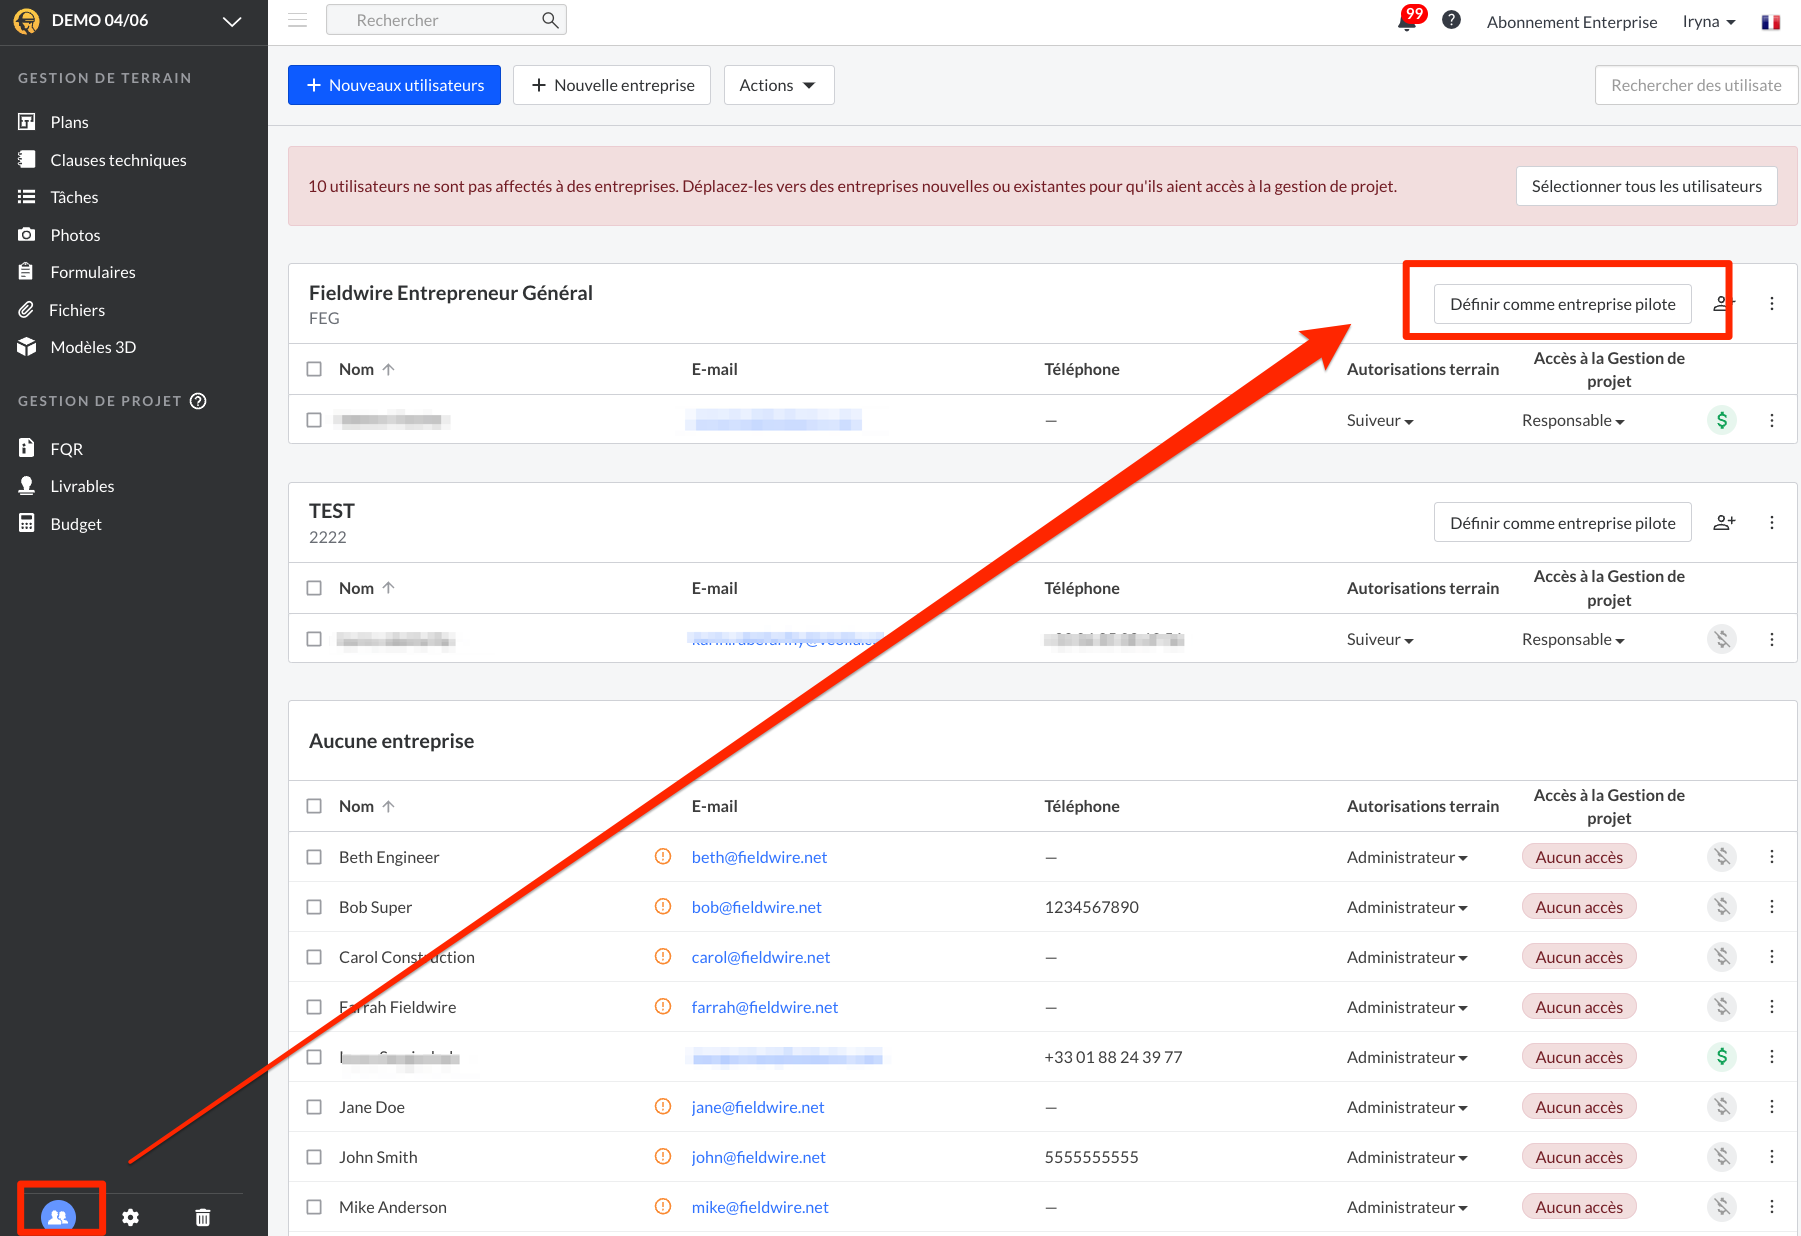Screen dimensions: 1801x1236
Task: Open Administrateur dropdown for Jane Doe
Action: point(1406,1107)
